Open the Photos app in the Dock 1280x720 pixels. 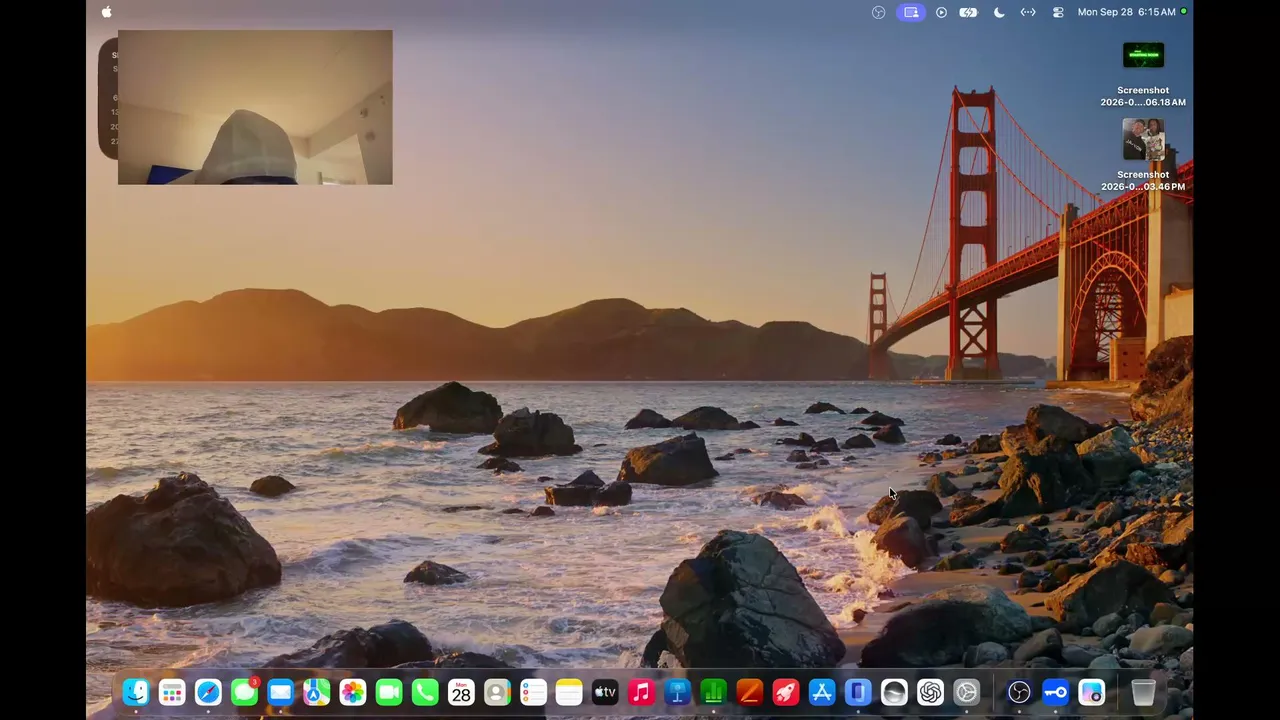coord(352,692)
